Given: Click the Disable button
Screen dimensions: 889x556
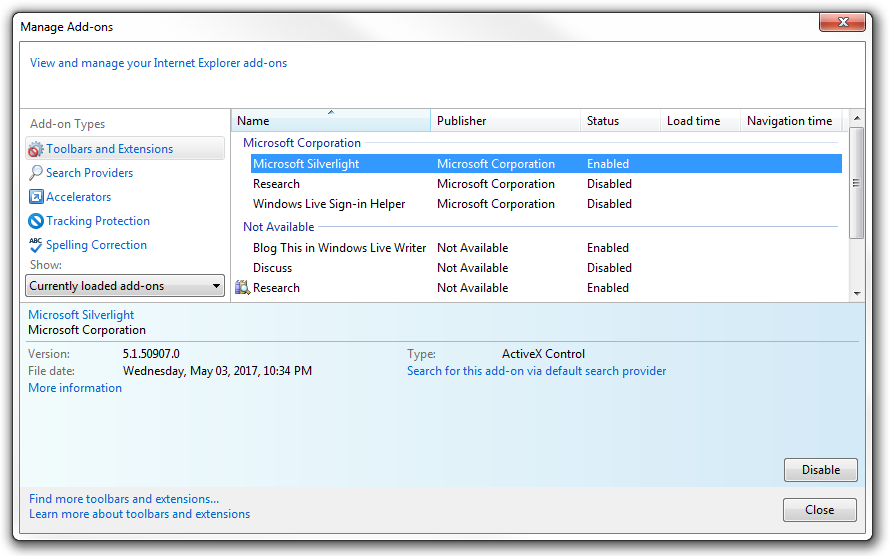Looking at the screenshot, I should point(820,470).
